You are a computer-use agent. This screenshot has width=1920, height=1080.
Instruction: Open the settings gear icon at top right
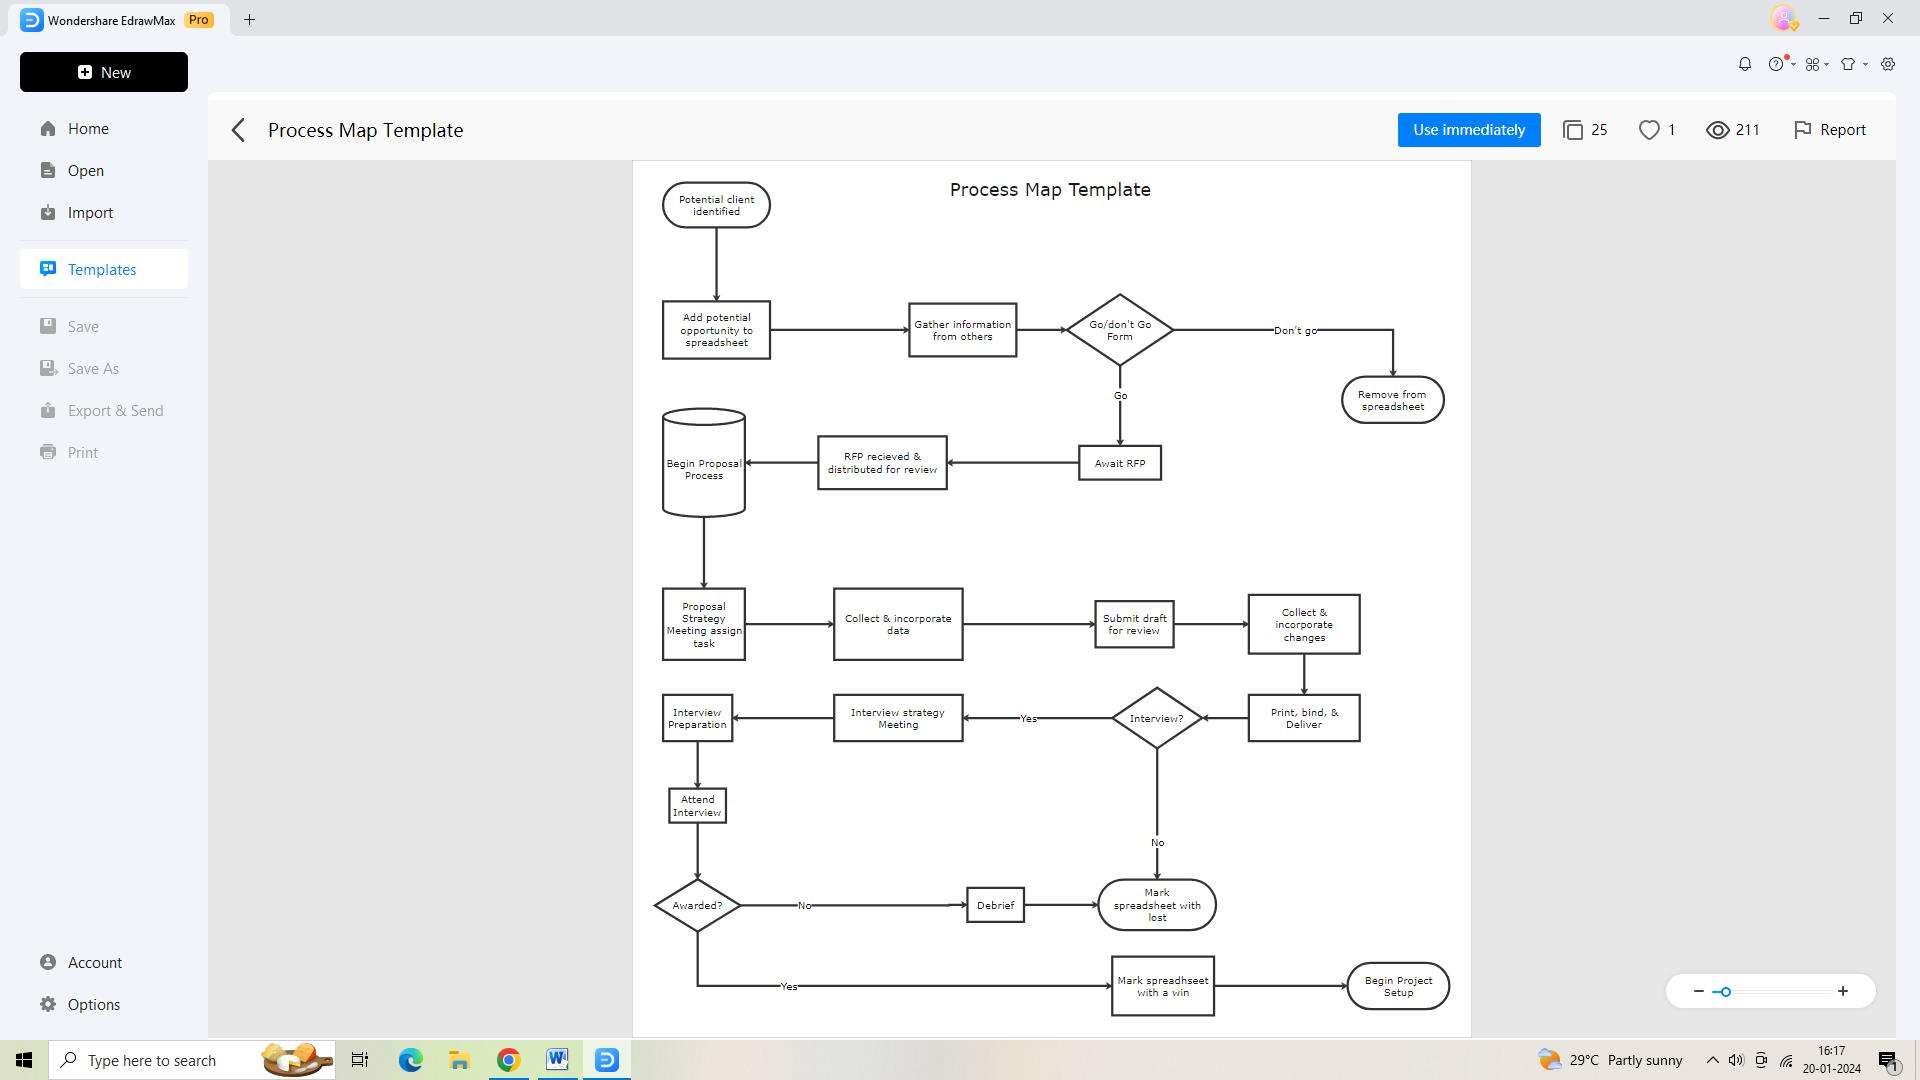point(1888,64)
